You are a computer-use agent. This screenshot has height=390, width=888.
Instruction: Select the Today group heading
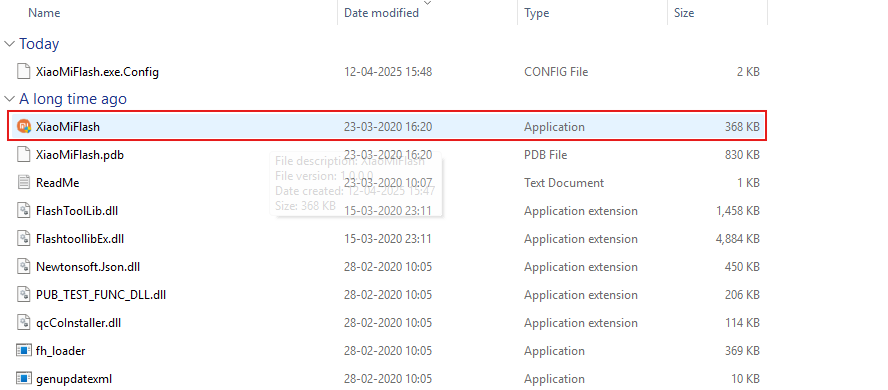(x=39, y=44)
